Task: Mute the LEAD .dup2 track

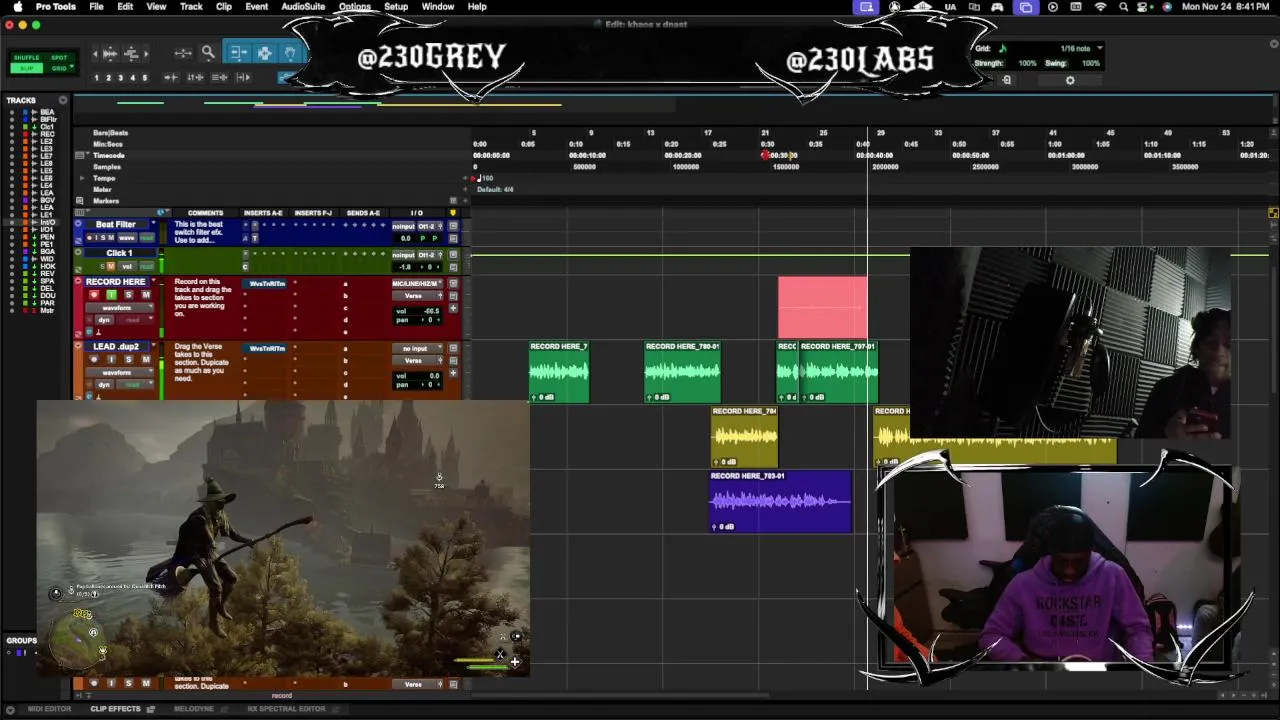Action: pyautogui.click(x=146, y=359)
